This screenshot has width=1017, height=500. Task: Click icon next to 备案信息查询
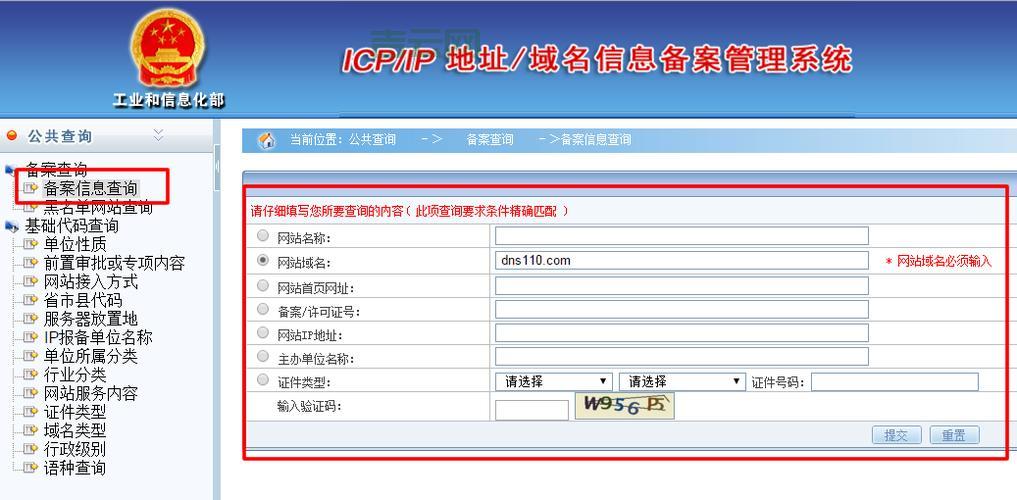30,189
